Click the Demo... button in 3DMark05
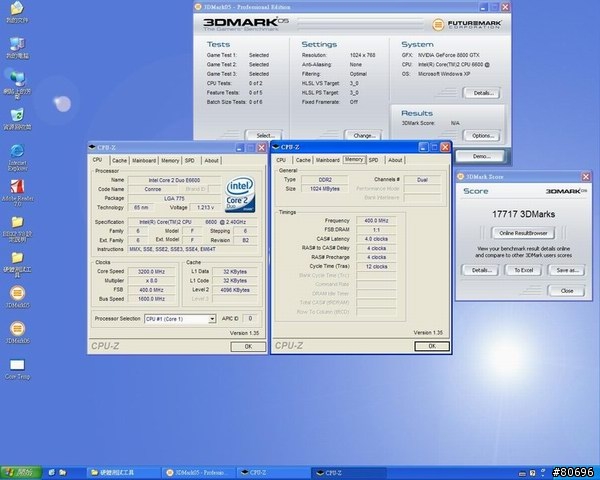 [481, 156]
